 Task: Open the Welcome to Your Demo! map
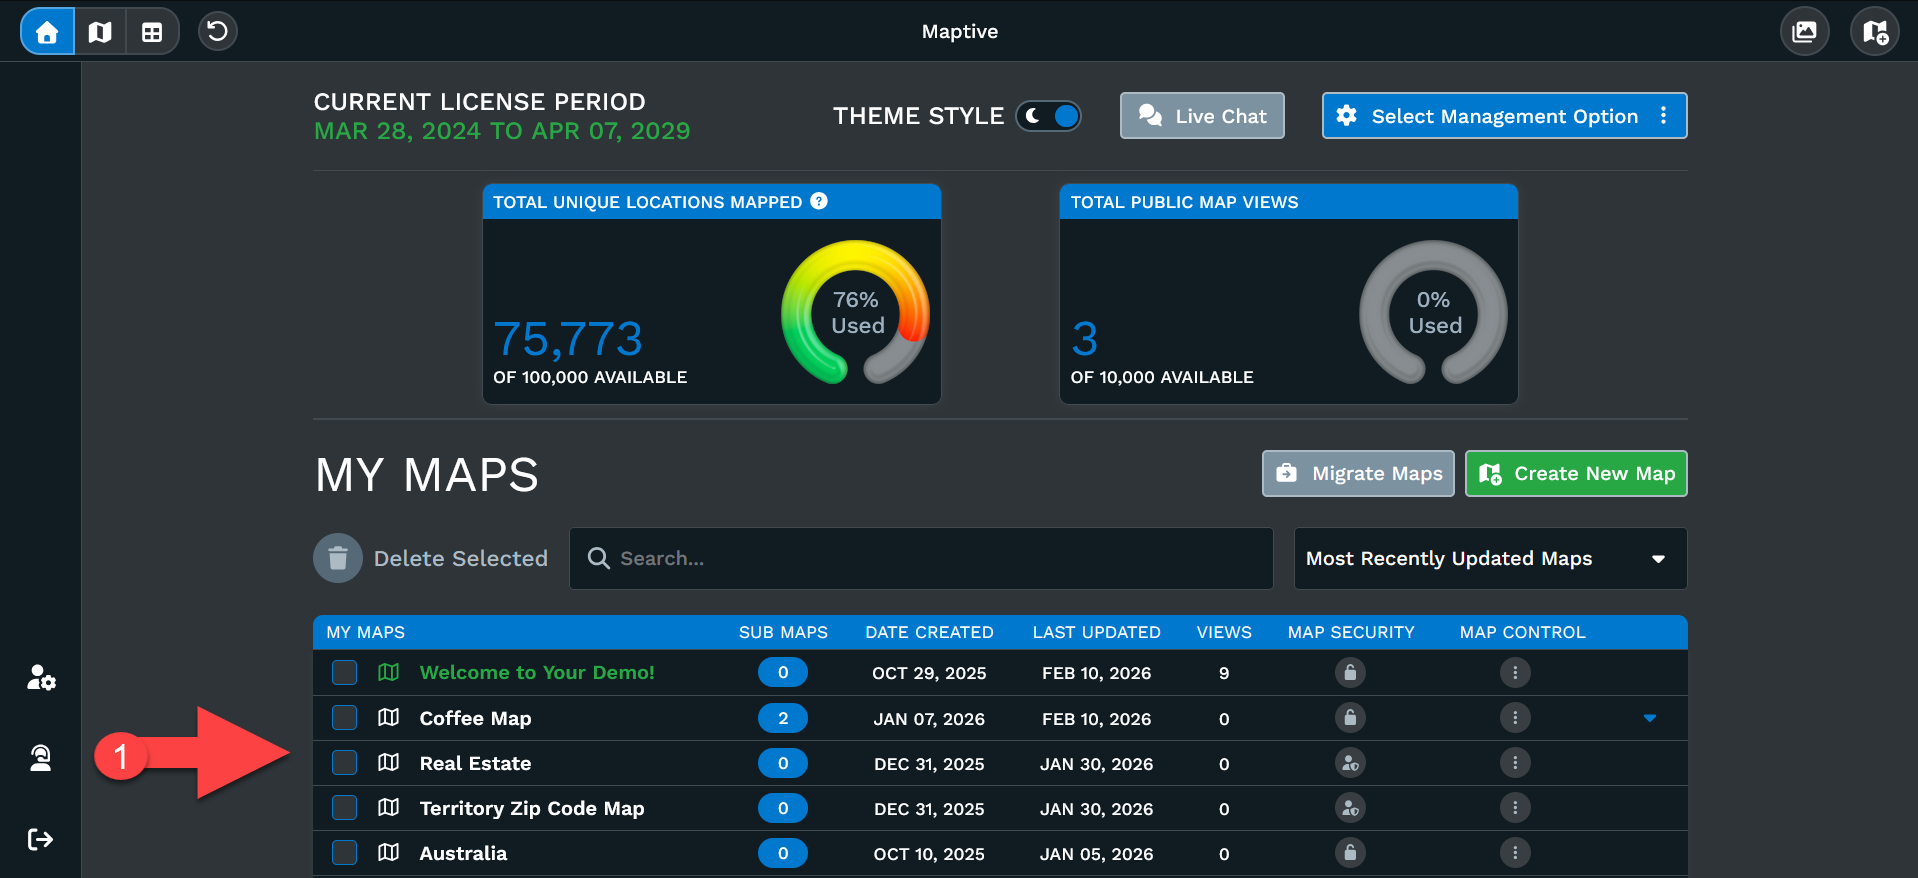pyautogui.click(x=537, y=672)
